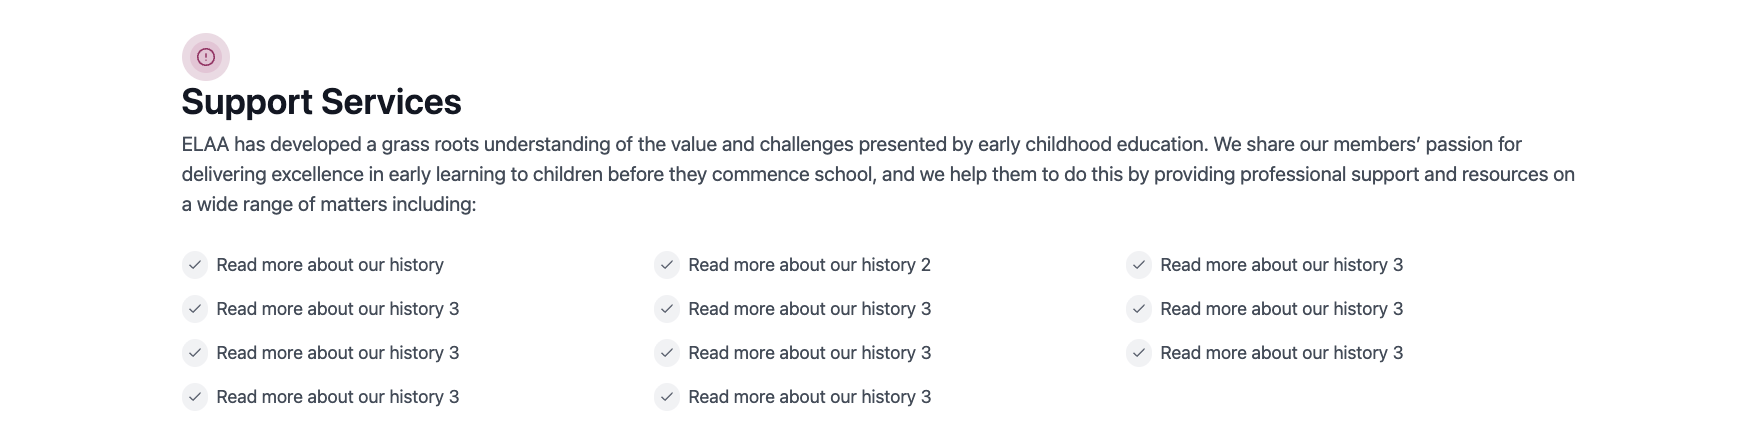The image size is (1738, 446).
Task: Click the bottom check icon in the middle column
Action: (x=667, y=397)
